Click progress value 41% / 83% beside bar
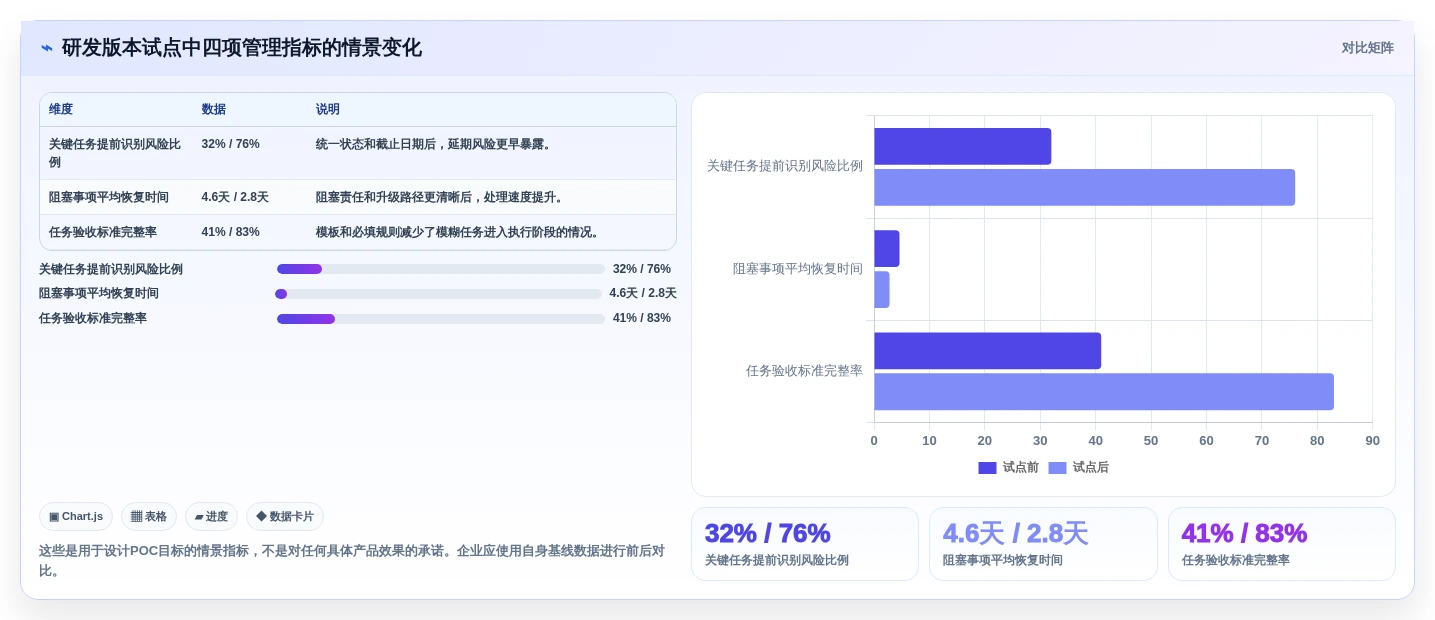The height and width of the screenshot is (620, 1435). (642, 318)
